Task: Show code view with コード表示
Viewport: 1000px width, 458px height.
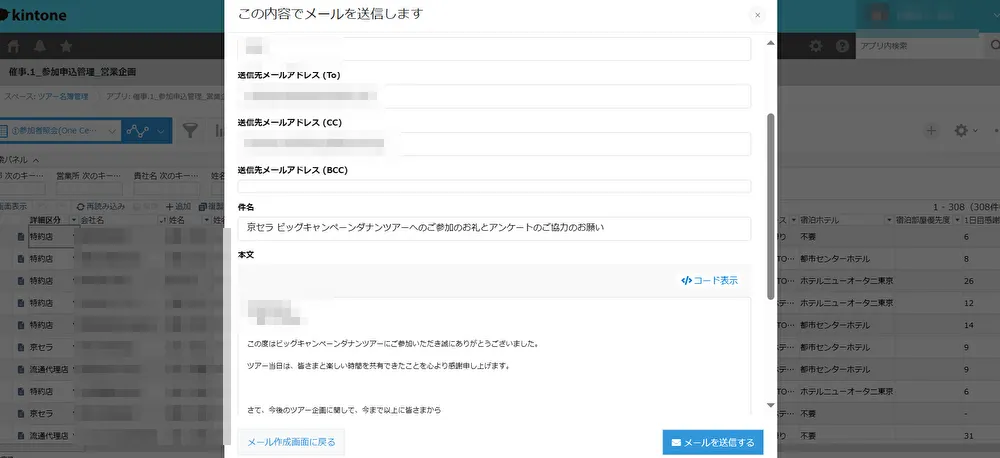Action: (709, 280)
